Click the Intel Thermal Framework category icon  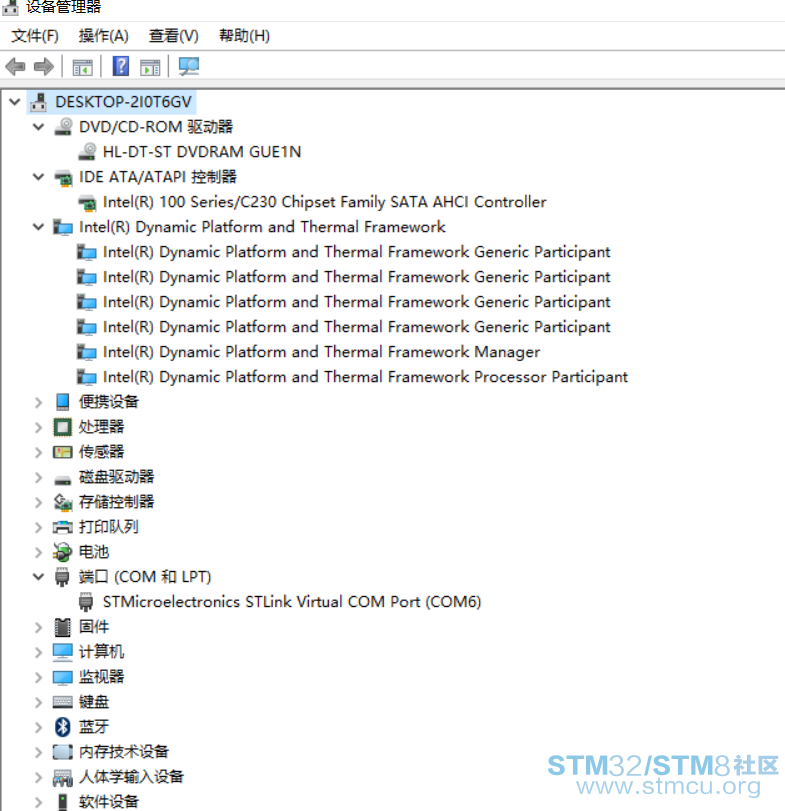click(63, 227)
